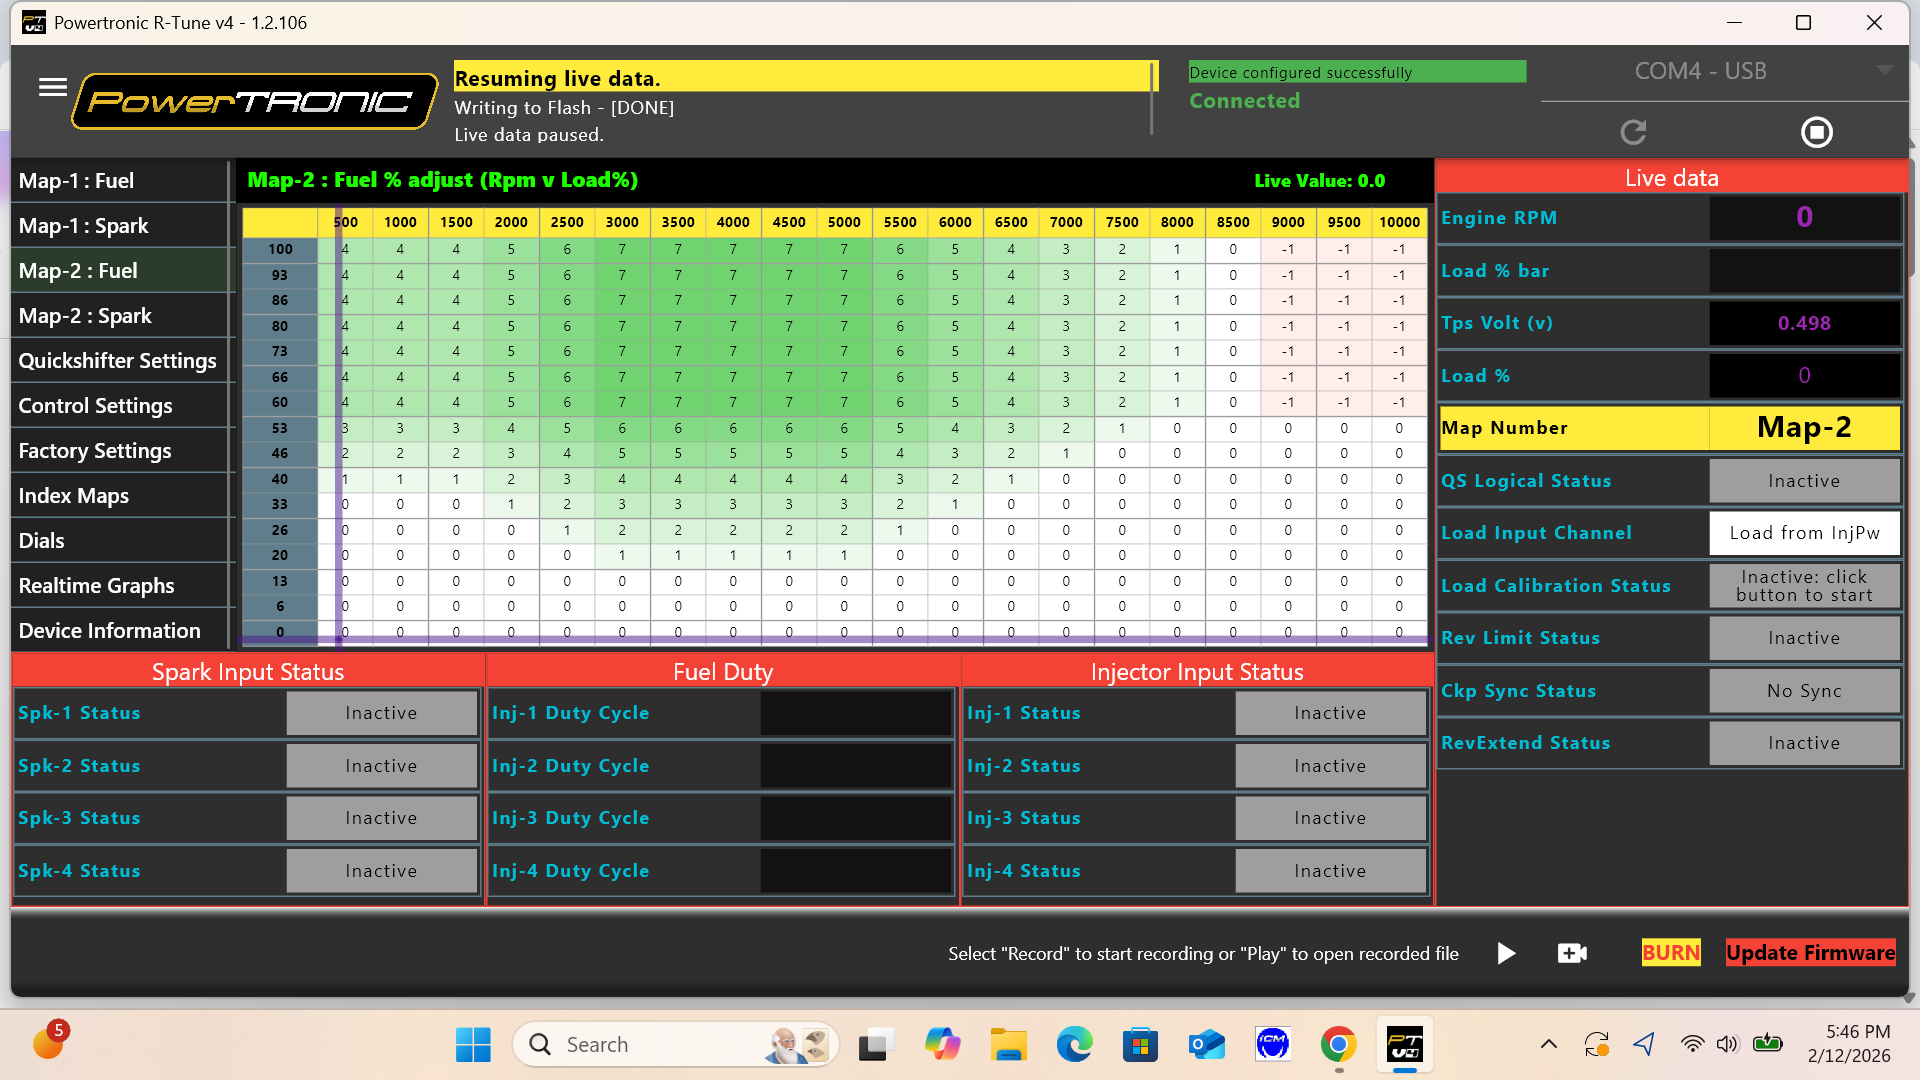
Task: Click the Play recorded file icon
Action: point(1506,953)
